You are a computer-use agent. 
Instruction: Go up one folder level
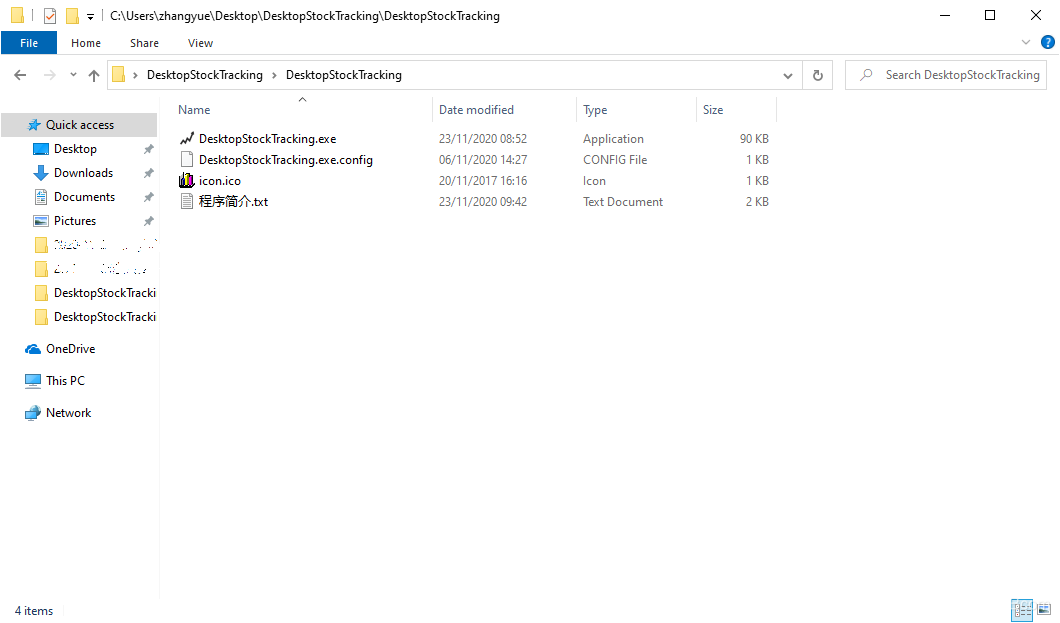tap(94, 75)
